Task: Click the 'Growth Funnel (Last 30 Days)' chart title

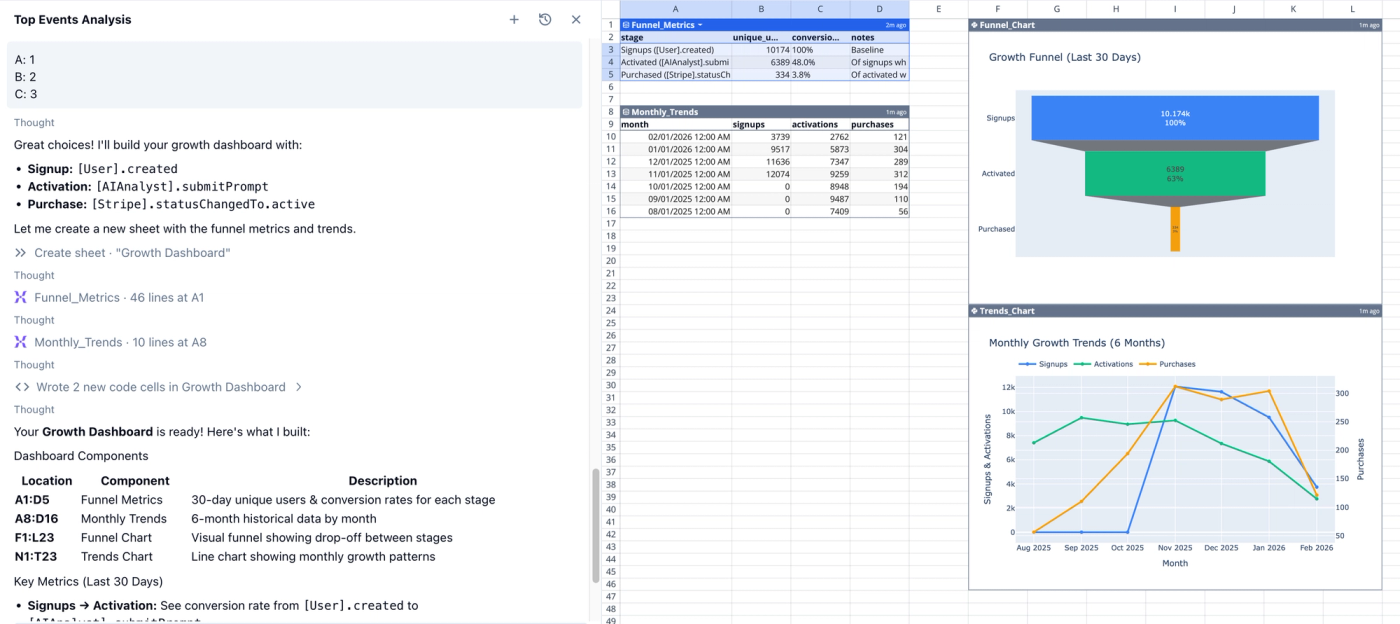Action: pos(1065,57)
